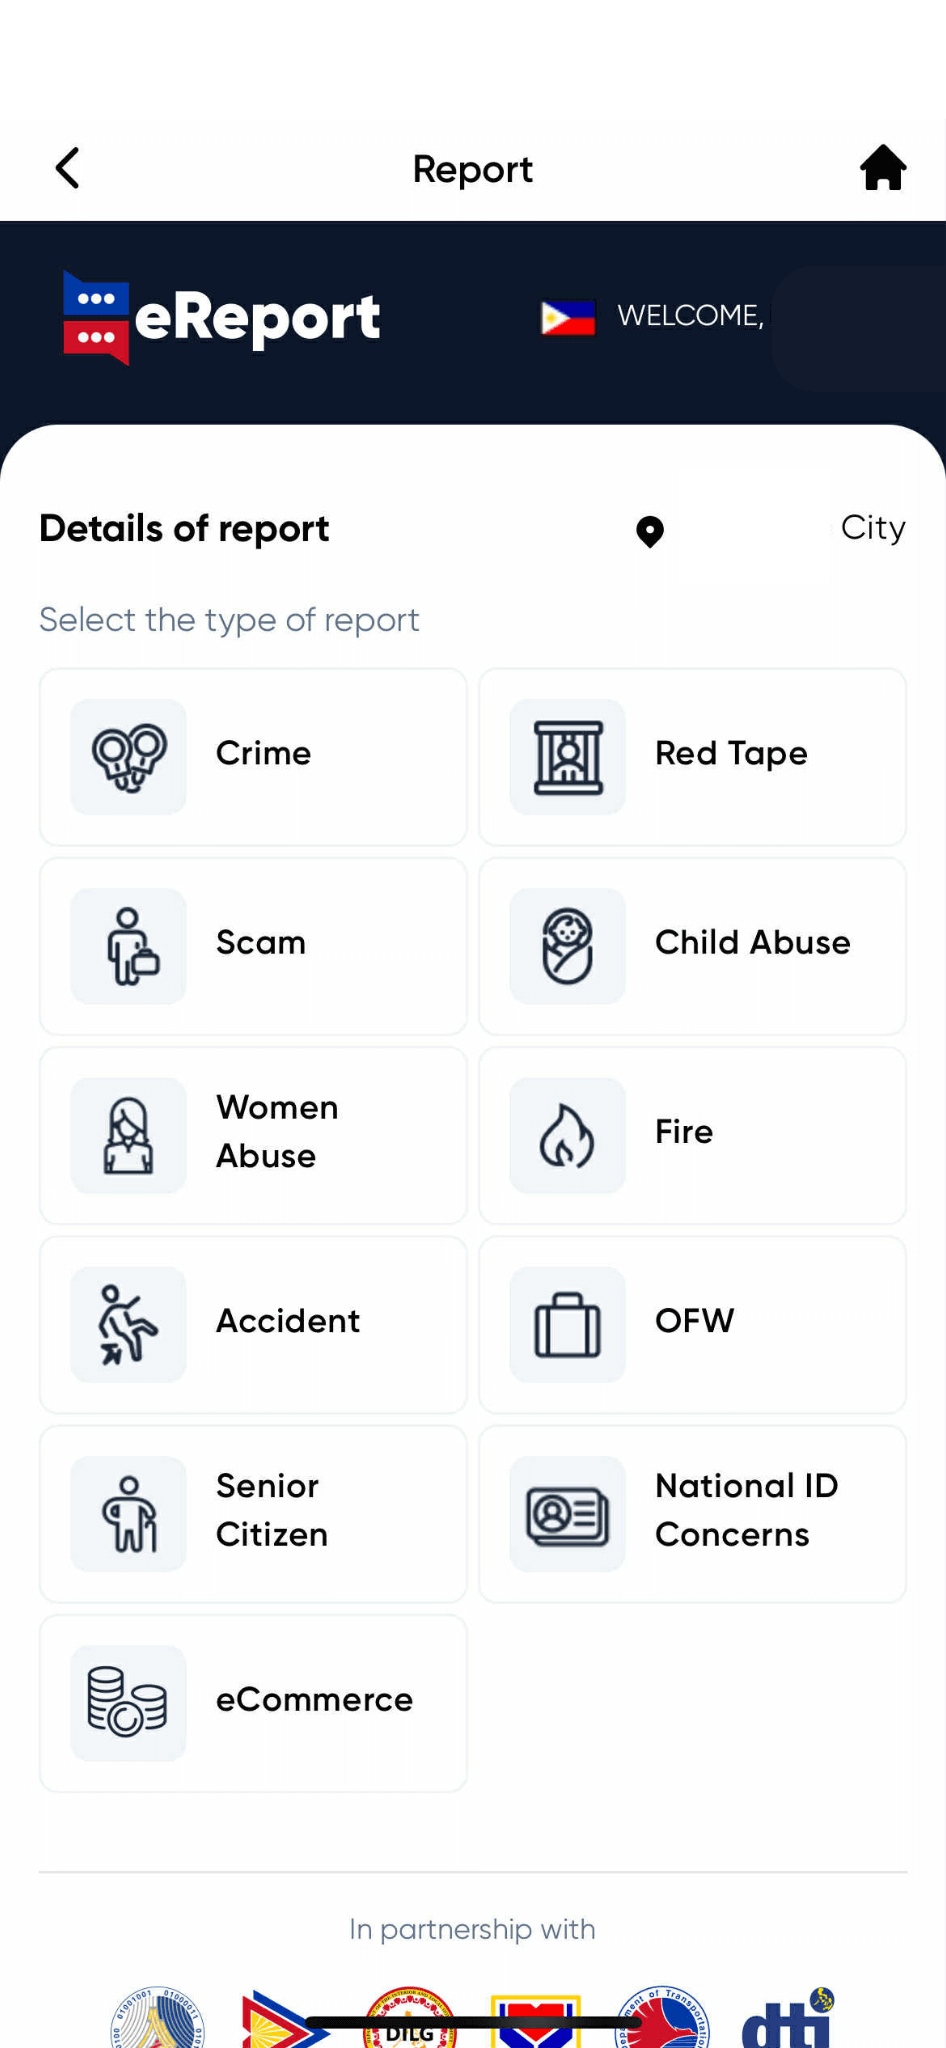Select the Child Abuse baby icon

point(566,945)
